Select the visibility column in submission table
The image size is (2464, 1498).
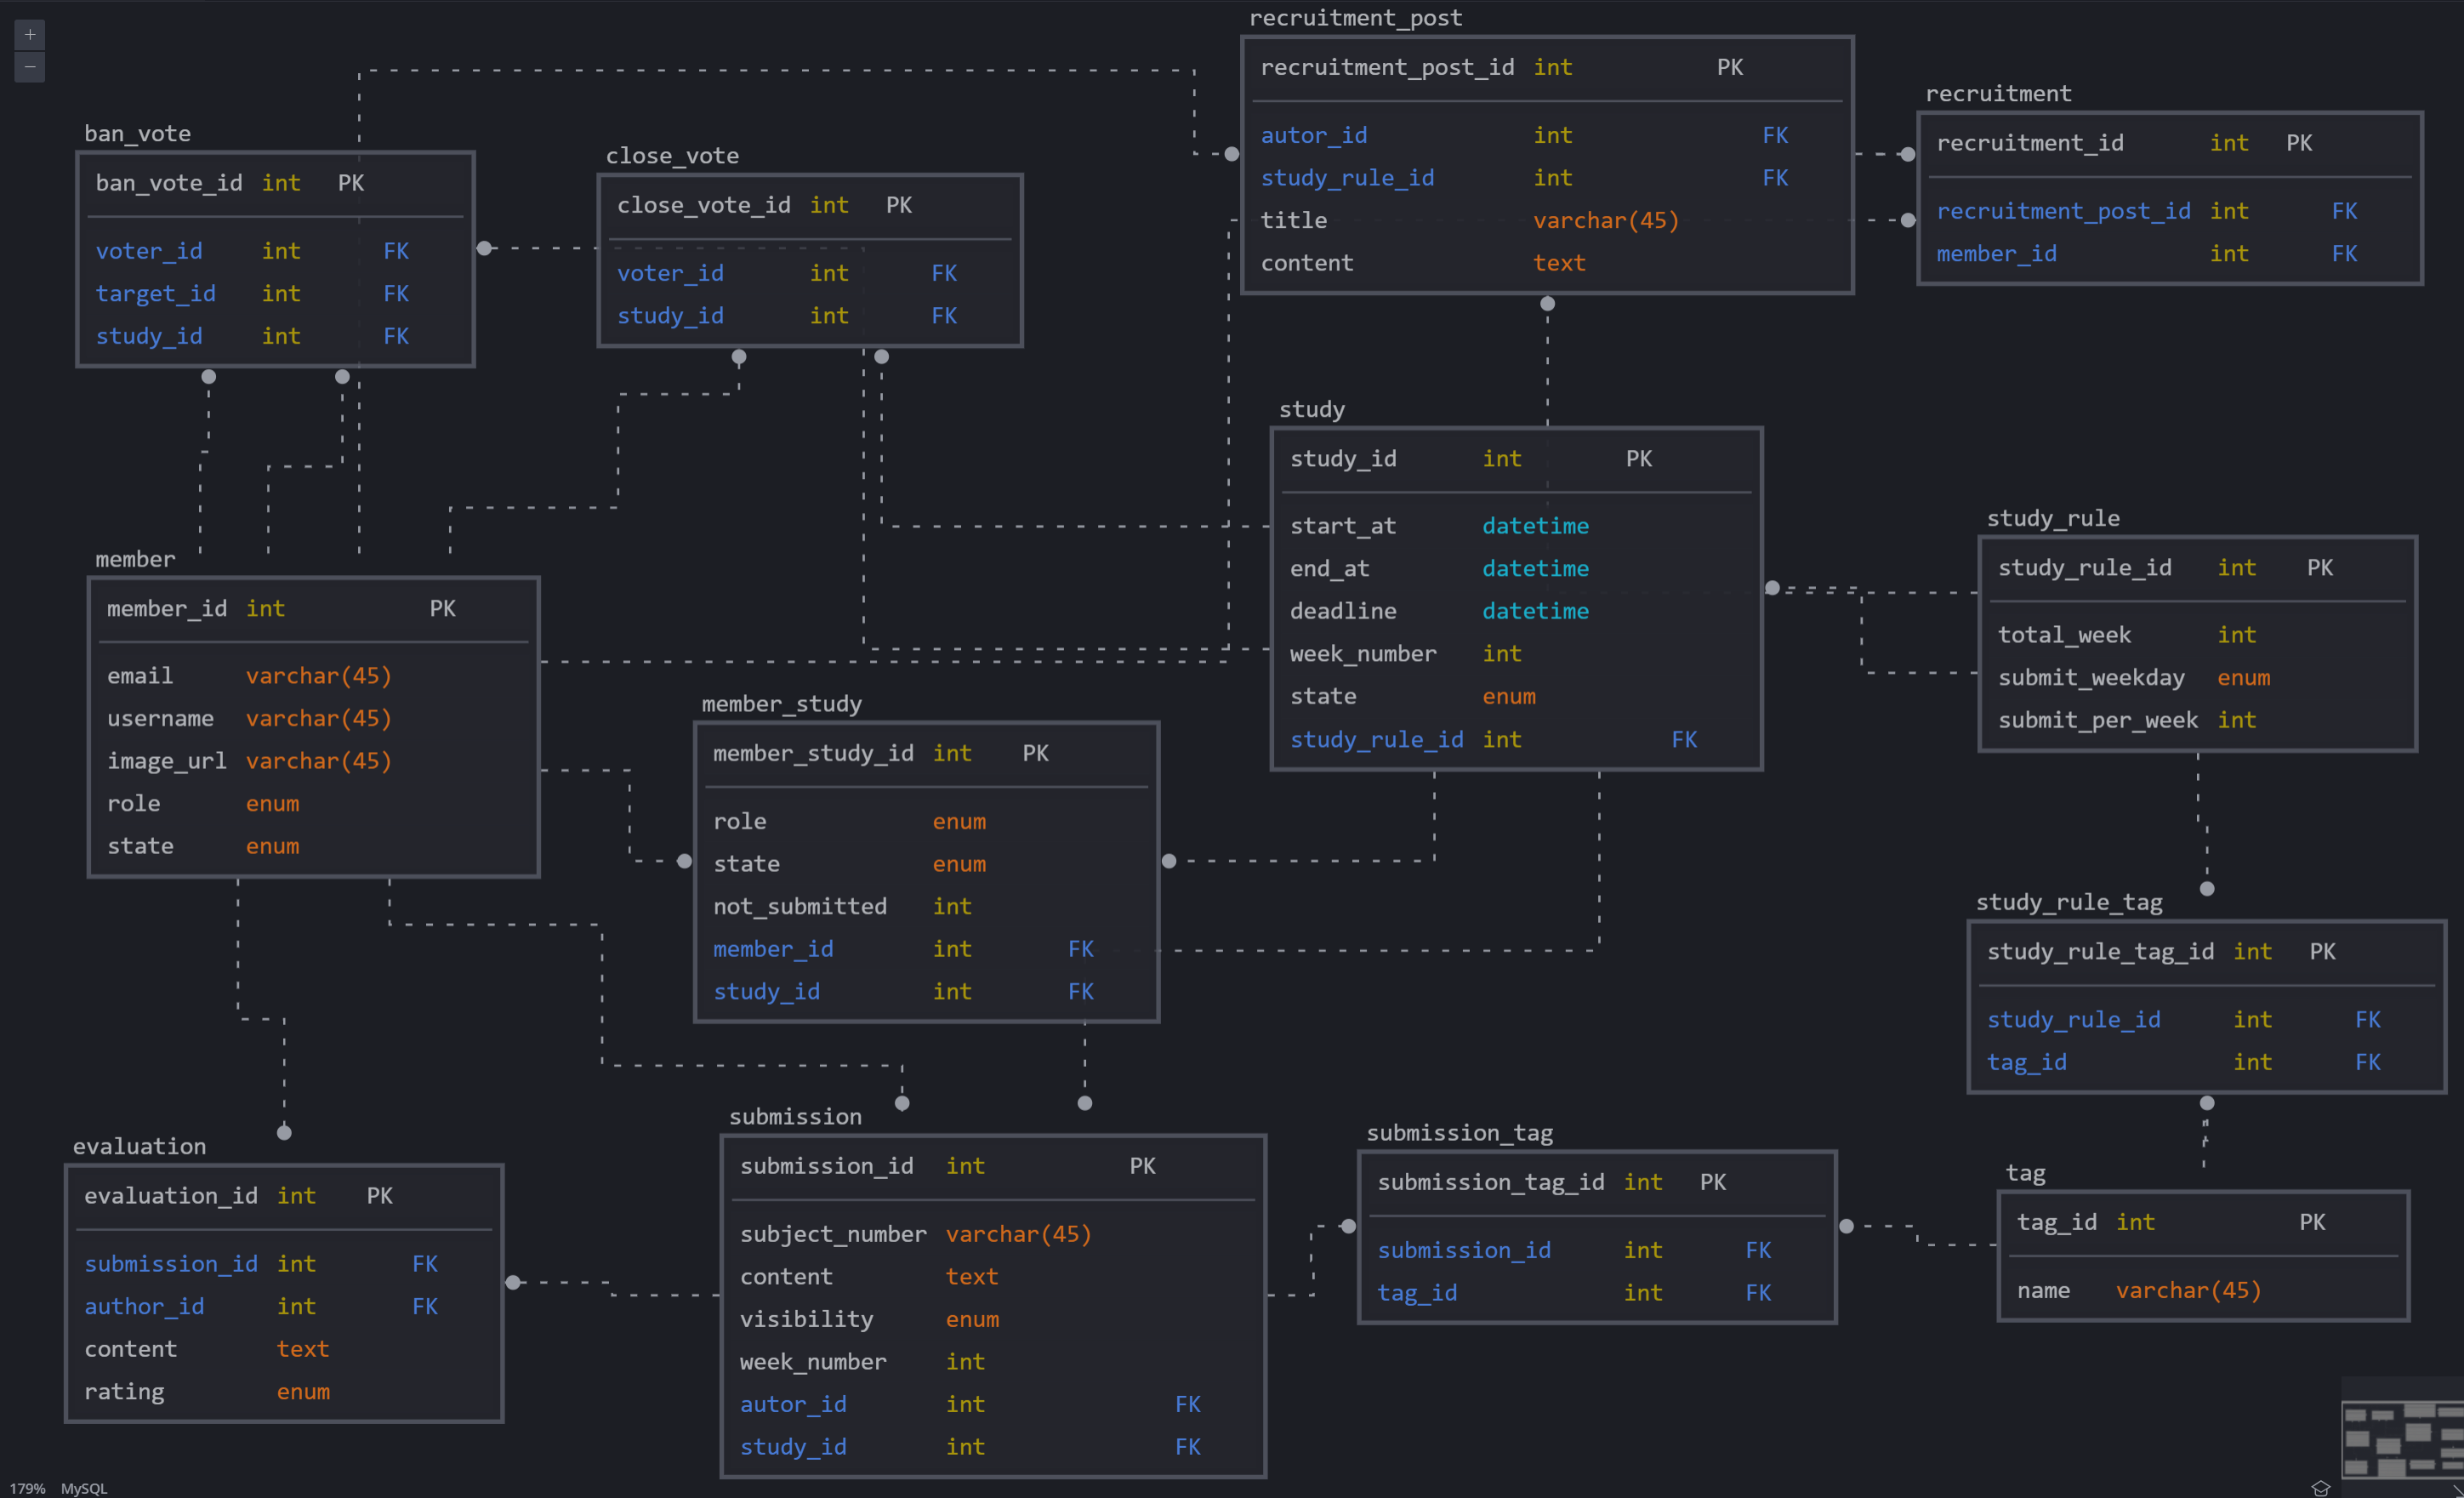(x=806, y=1319)
